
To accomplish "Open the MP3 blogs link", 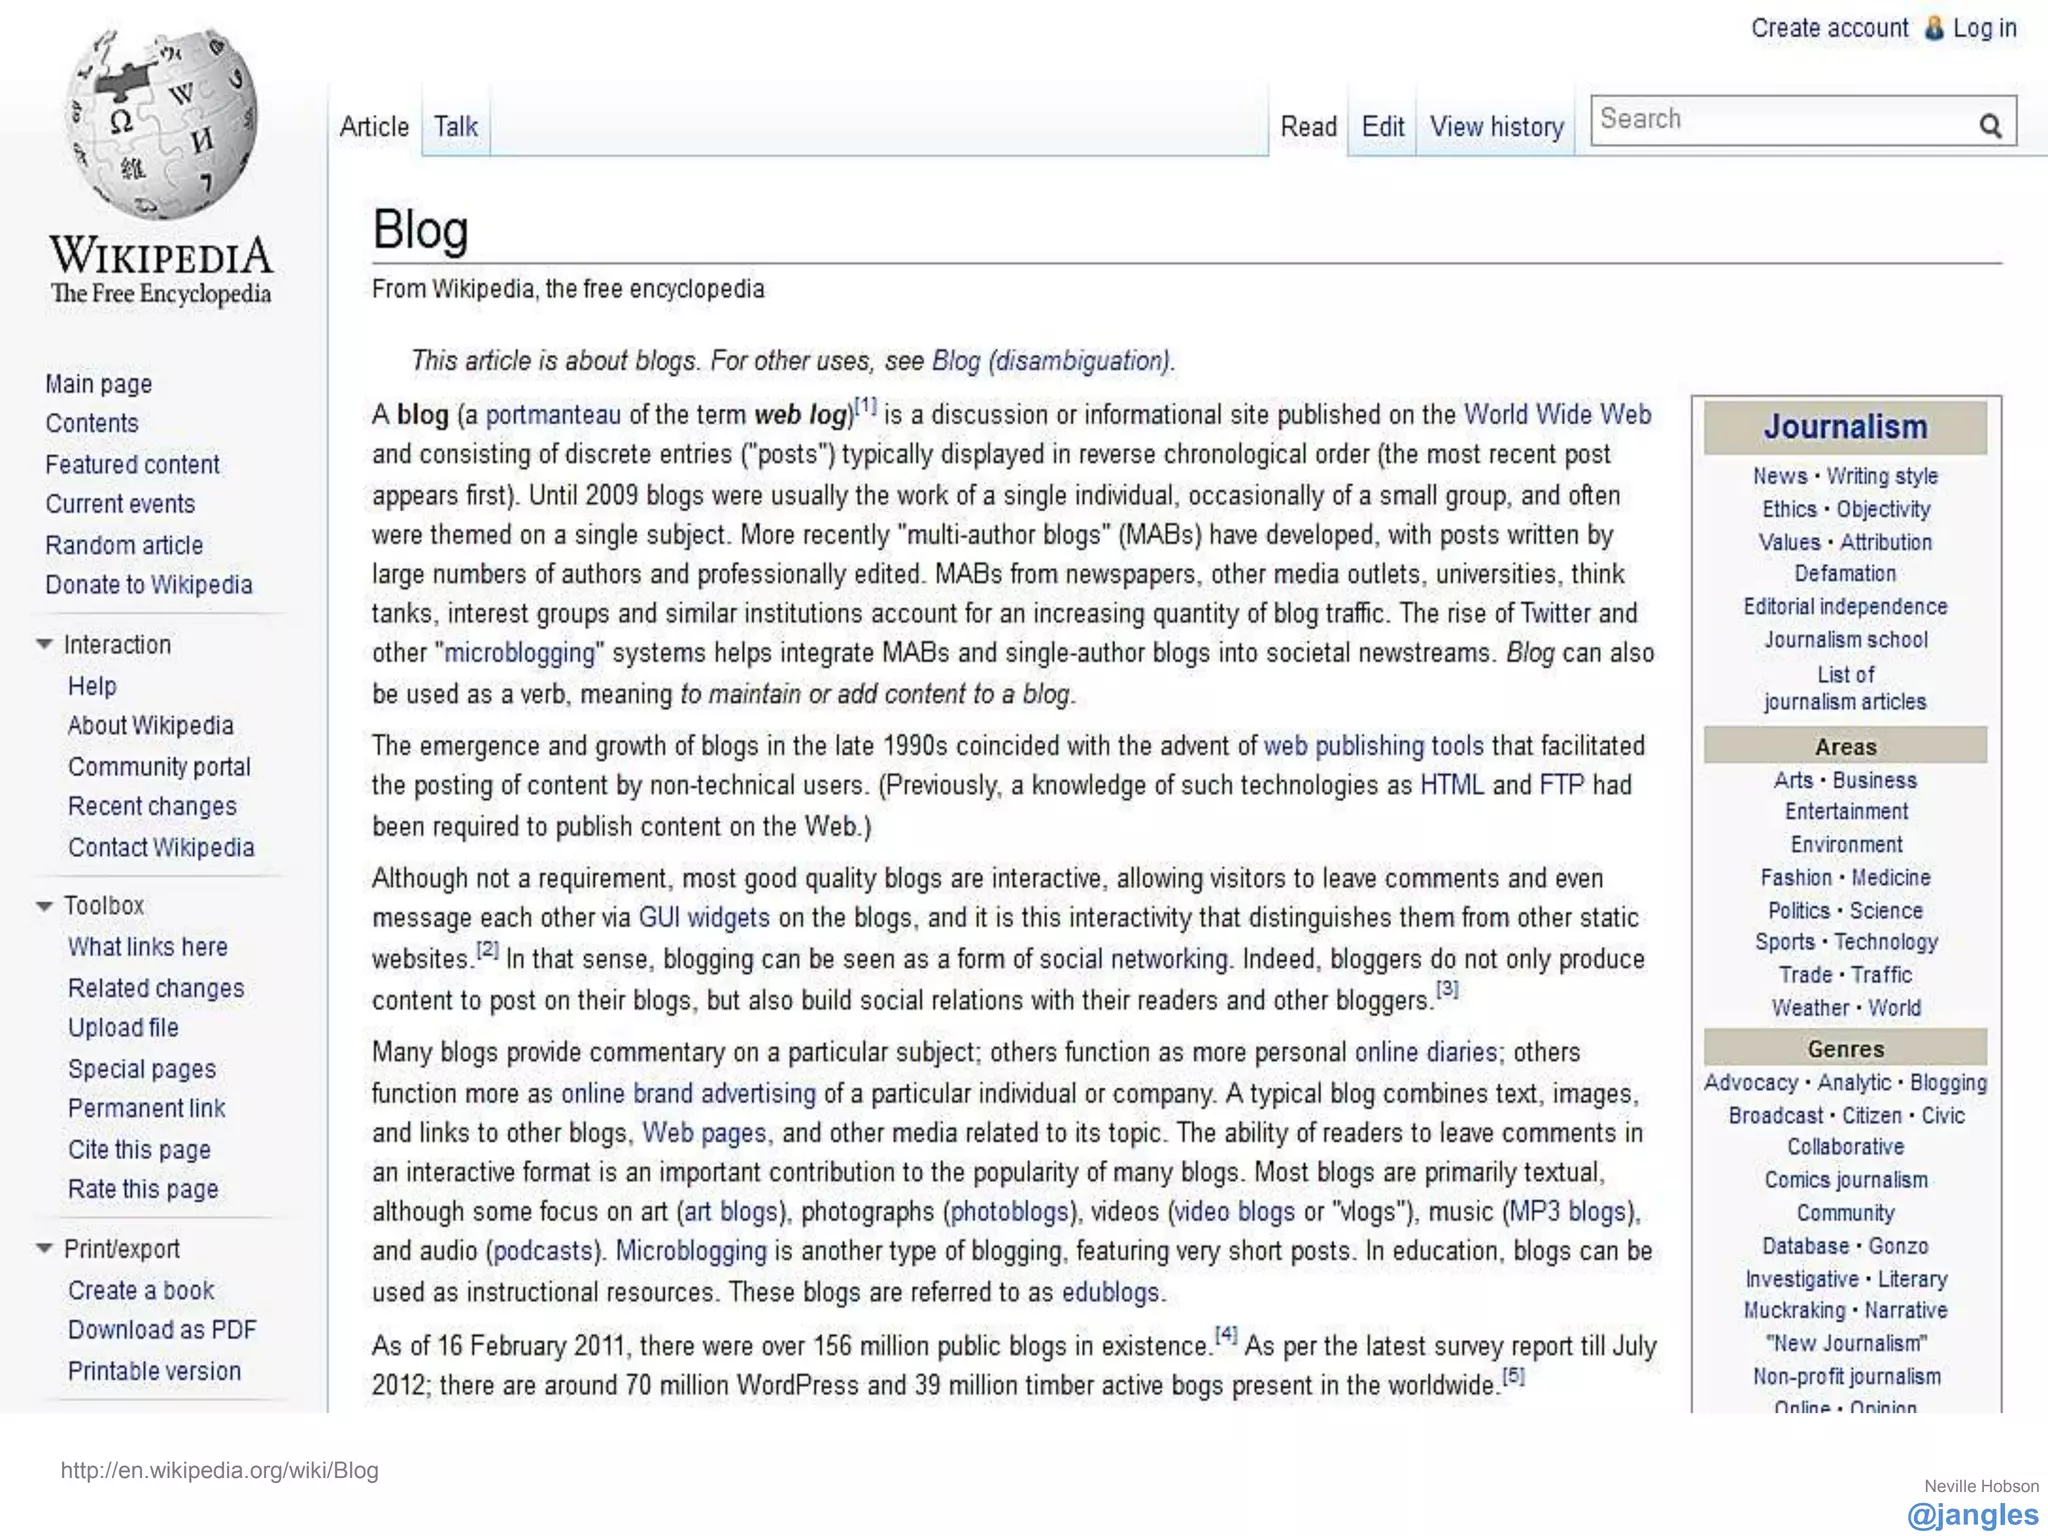I will point(1567,1212).
